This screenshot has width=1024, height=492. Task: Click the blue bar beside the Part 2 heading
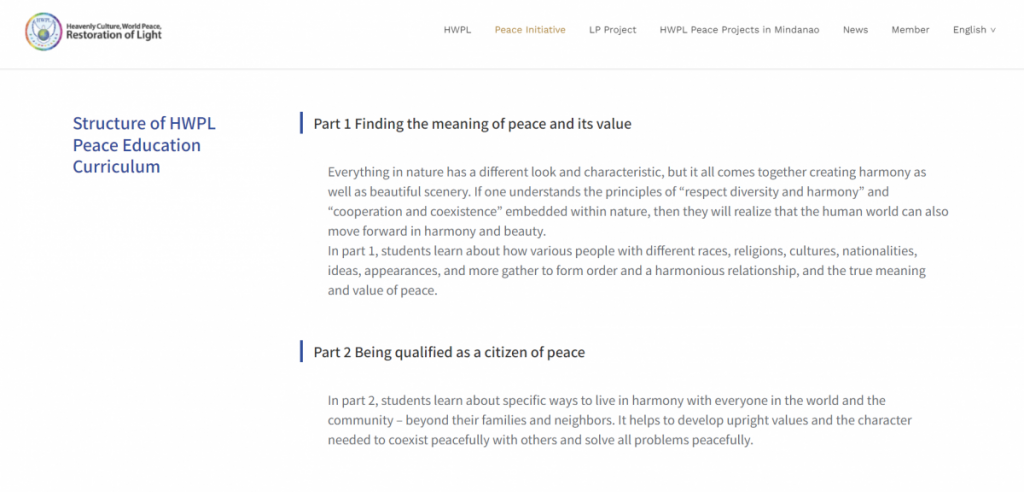point(301,351)
